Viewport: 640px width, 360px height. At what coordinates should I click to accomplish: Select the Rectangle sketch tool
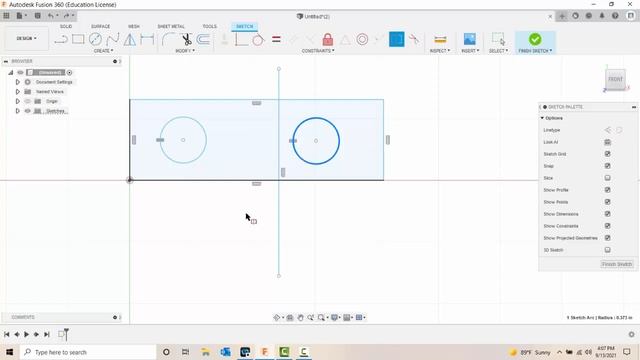click(x=78, y=39)
